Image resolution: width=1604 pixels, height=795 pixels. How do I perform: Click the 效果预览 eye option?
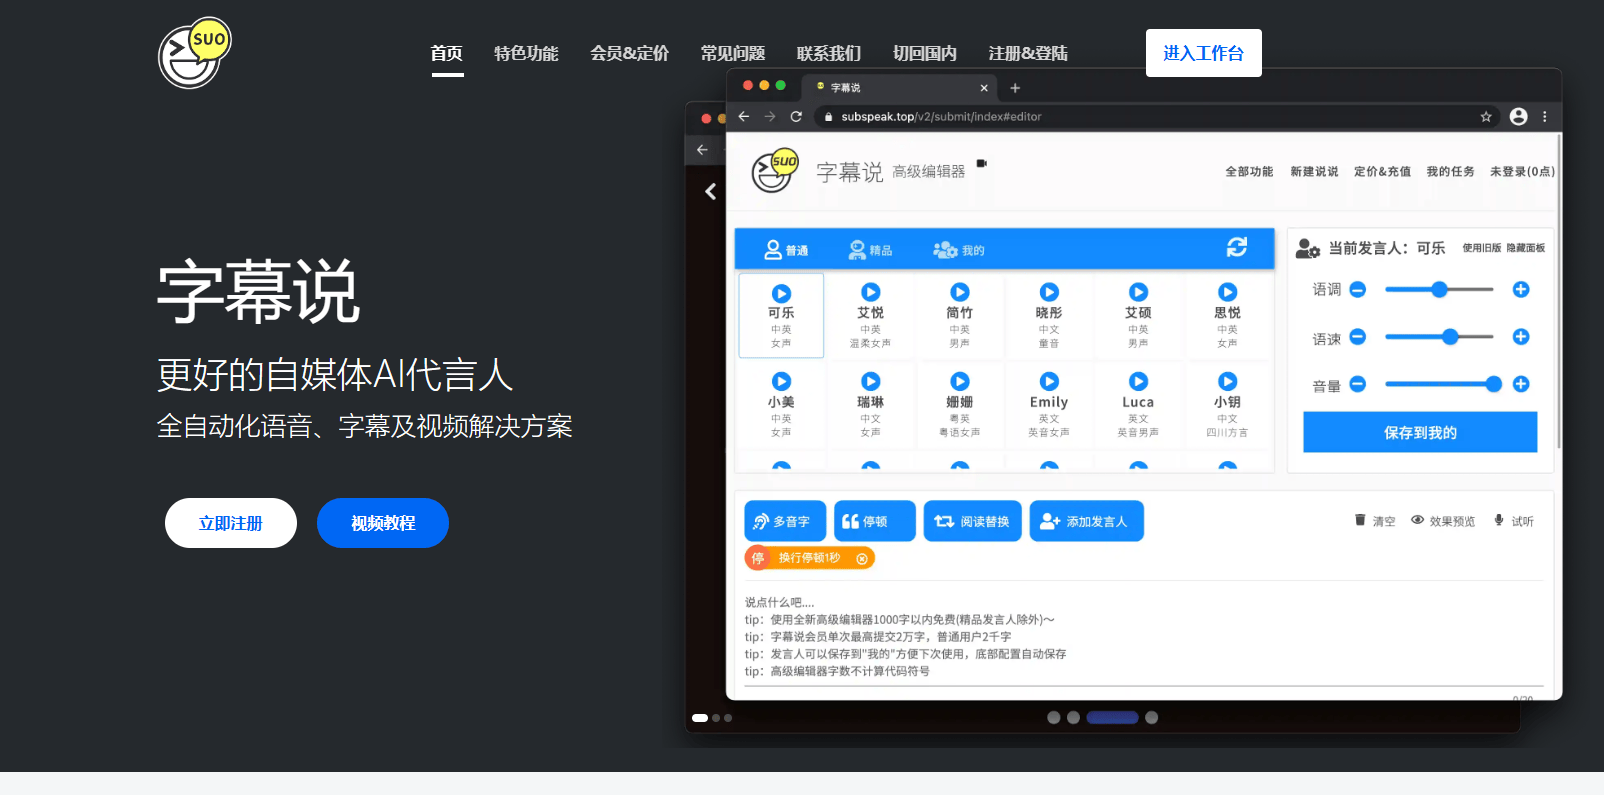coord(1443,521)
